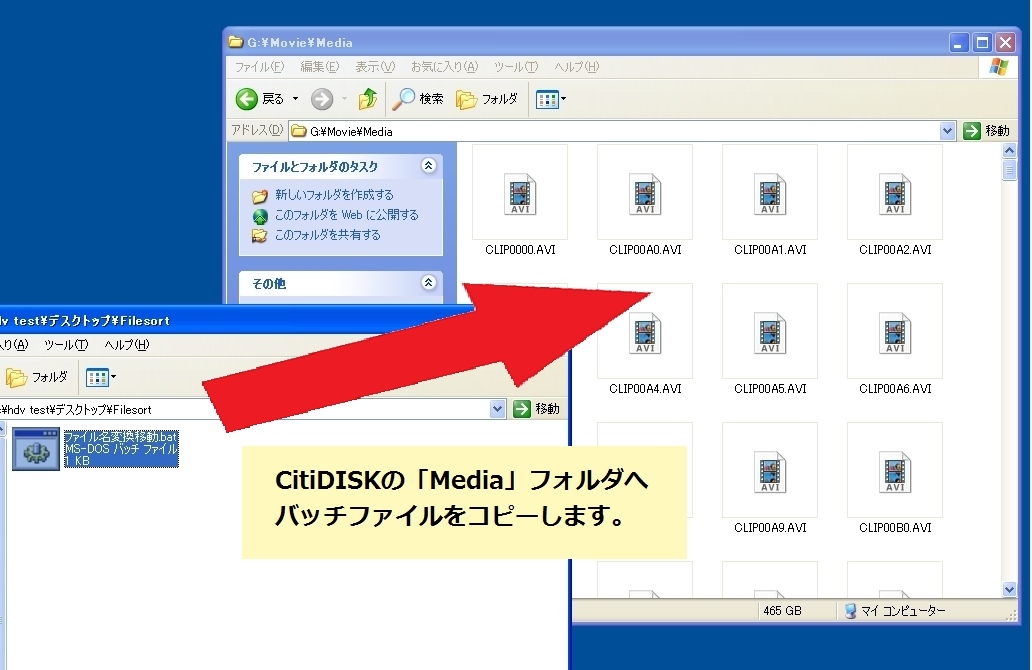Select CLIP00A1.AVI file icon

(x=770, y=193)
